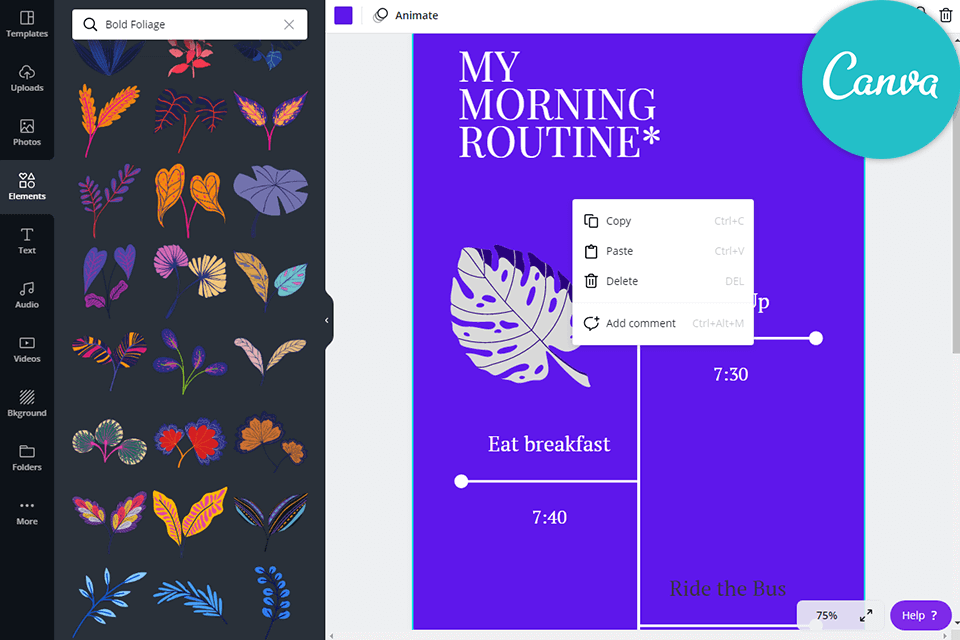Open the Text sidebar tab
Screen dimensions: 960x640
point(27,241)
